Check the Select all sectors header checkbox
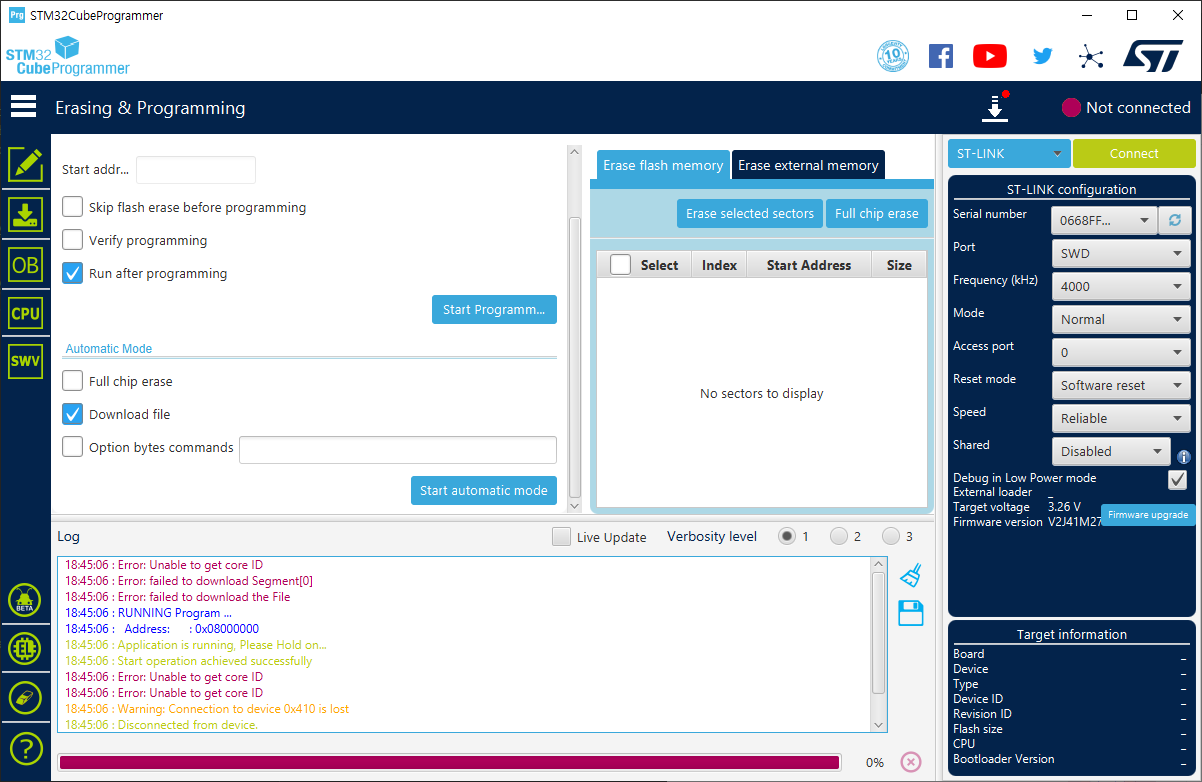 [620, 265]
